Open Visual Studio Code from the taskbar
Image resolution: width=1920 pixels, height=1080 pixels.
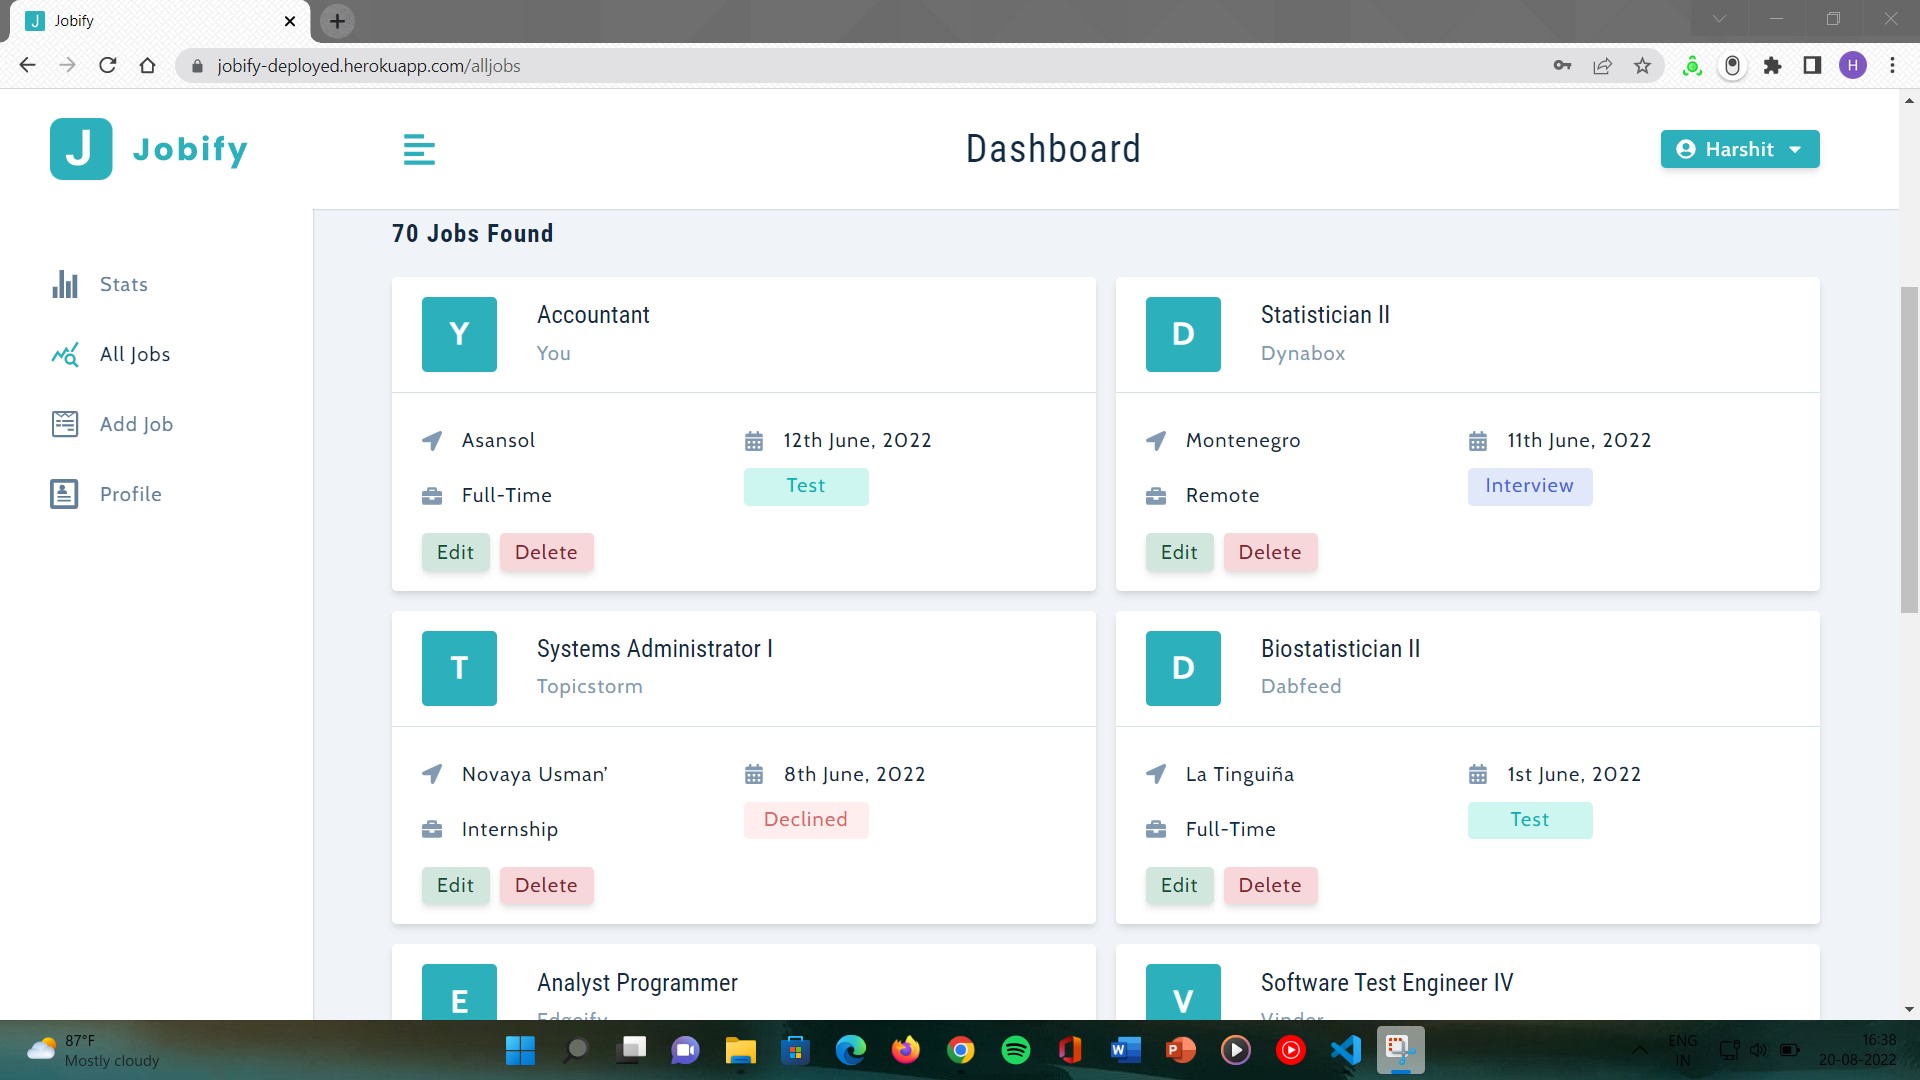point(1346,1050)
